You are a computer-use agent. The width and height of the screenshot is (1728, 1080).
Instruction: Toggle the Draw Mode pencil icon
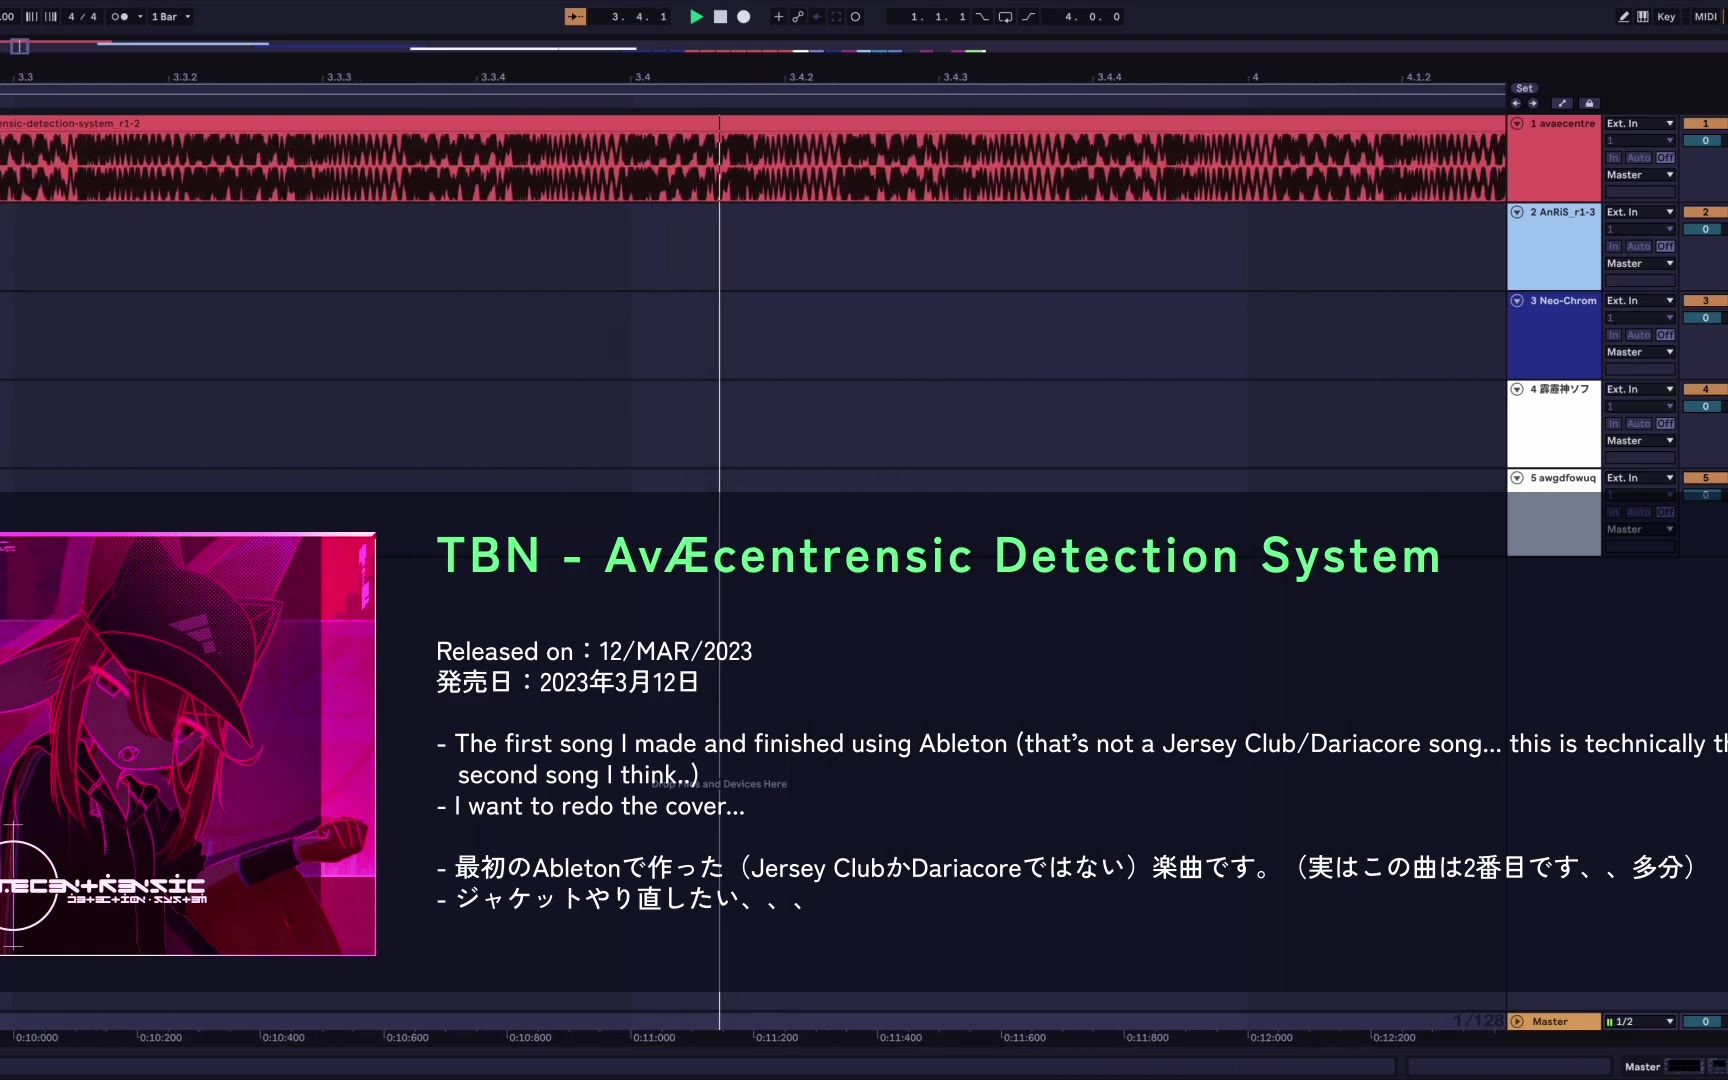point(1624,17)
